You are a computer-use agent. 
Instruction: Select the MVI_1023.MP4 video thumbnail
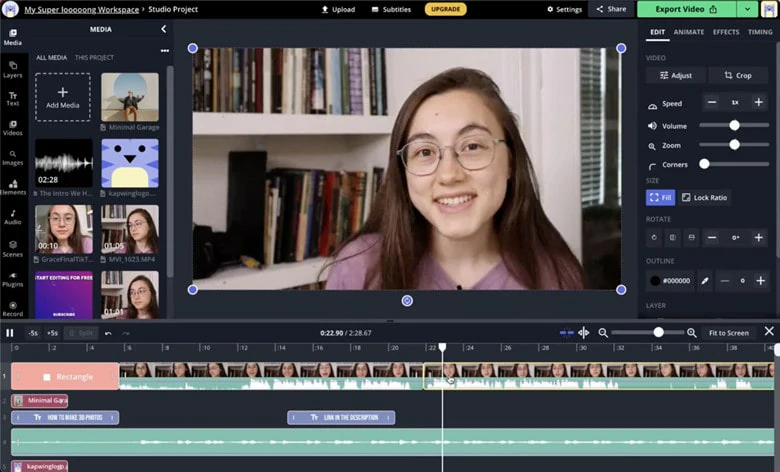point(130,229)
